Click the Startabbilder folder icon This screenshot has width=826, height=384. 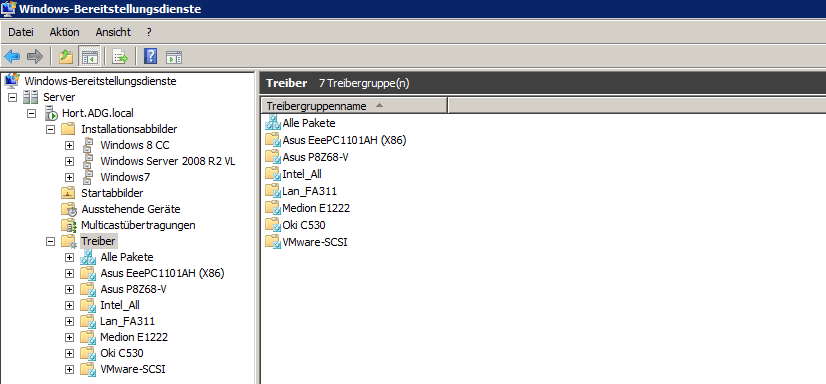(68, 193)
